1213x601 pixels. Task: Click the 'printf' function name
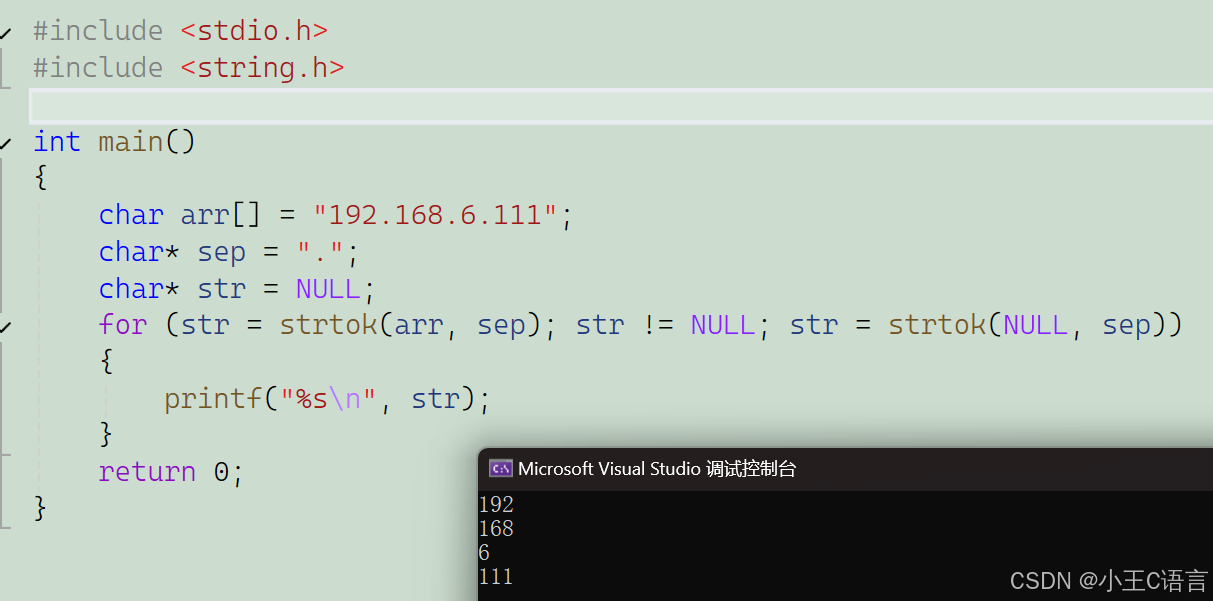(x=213, y=399)
